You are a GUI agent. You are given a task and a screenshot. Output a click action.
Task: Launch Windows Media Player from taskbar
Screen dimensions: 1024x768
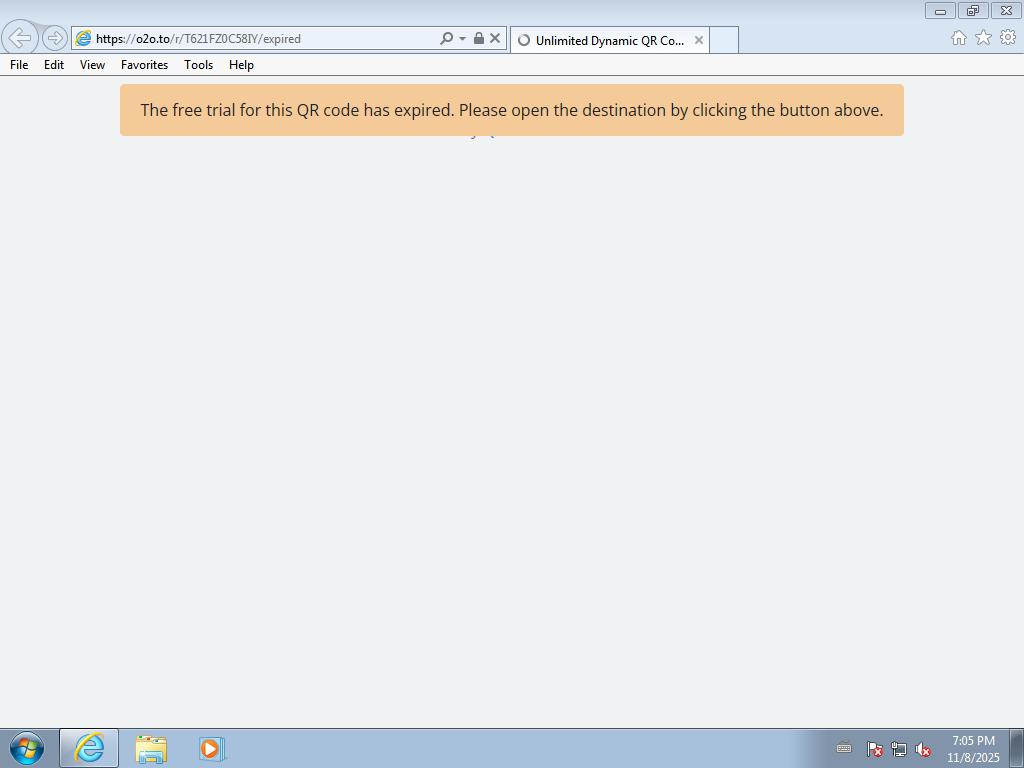[x=211, y=748]
